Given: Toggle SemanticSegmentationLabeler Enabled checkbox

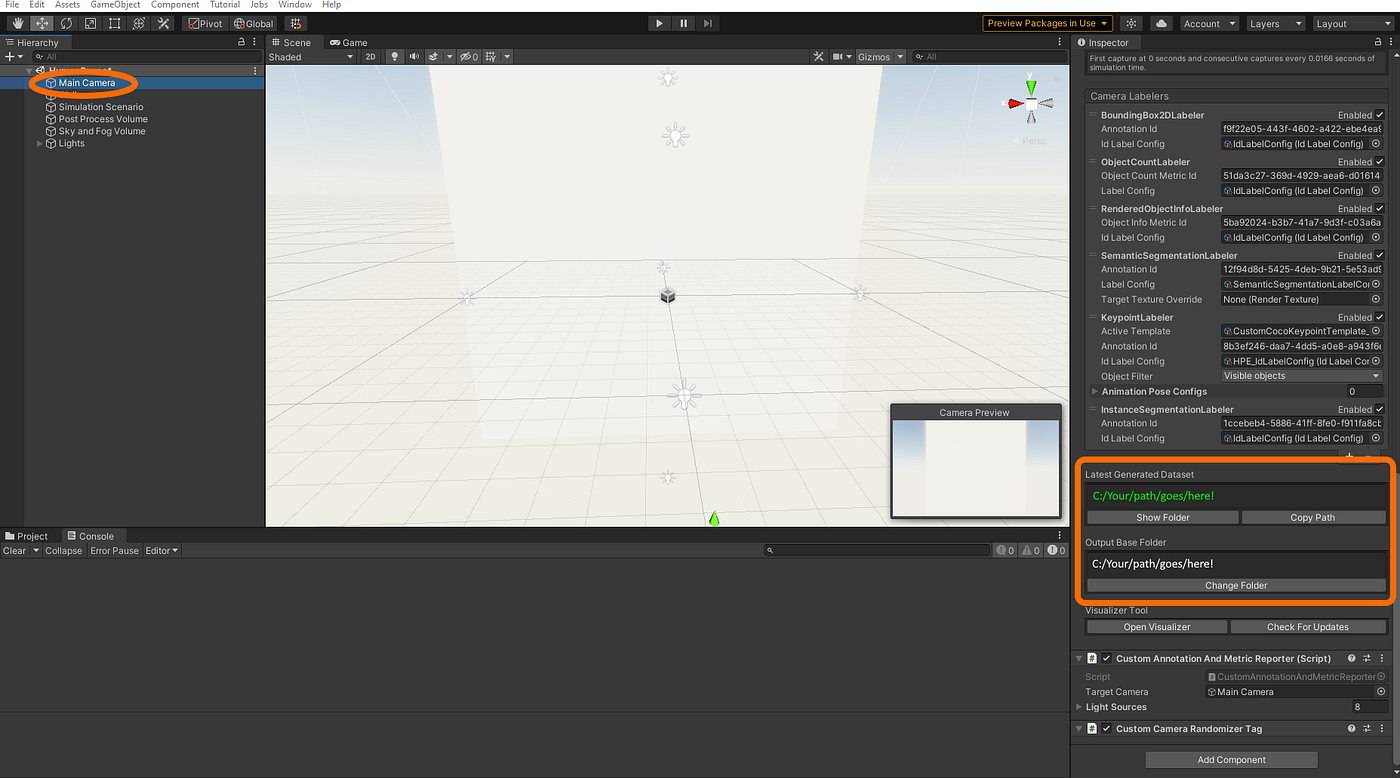Looking at the screenshot, I should tap(1380, 256).
